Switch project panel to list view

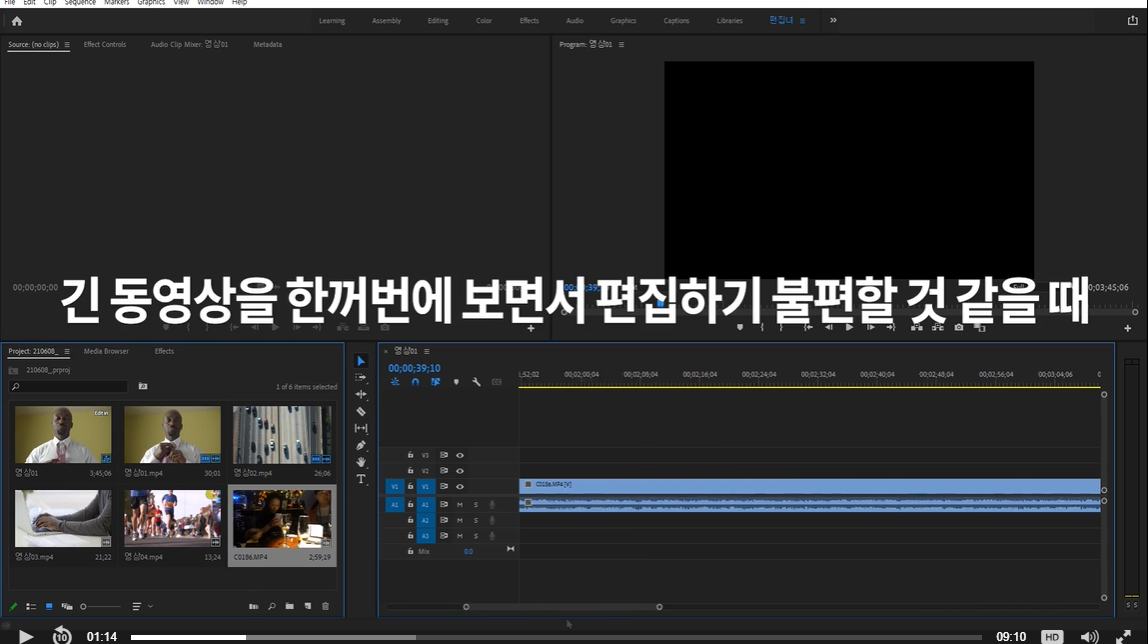click(x=31, y=606)
